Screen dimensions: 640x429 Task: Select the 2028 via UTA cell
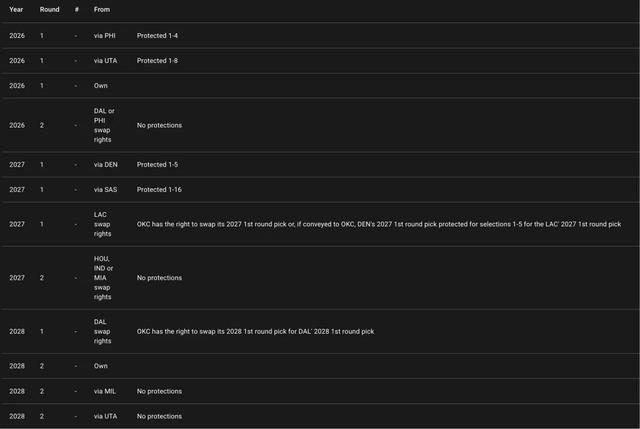tap(105, 416)
